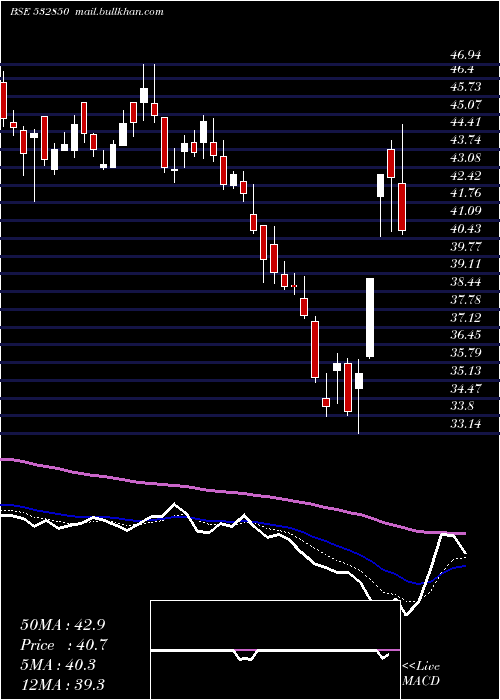Click the MACD inset chart box

[275, 650]
